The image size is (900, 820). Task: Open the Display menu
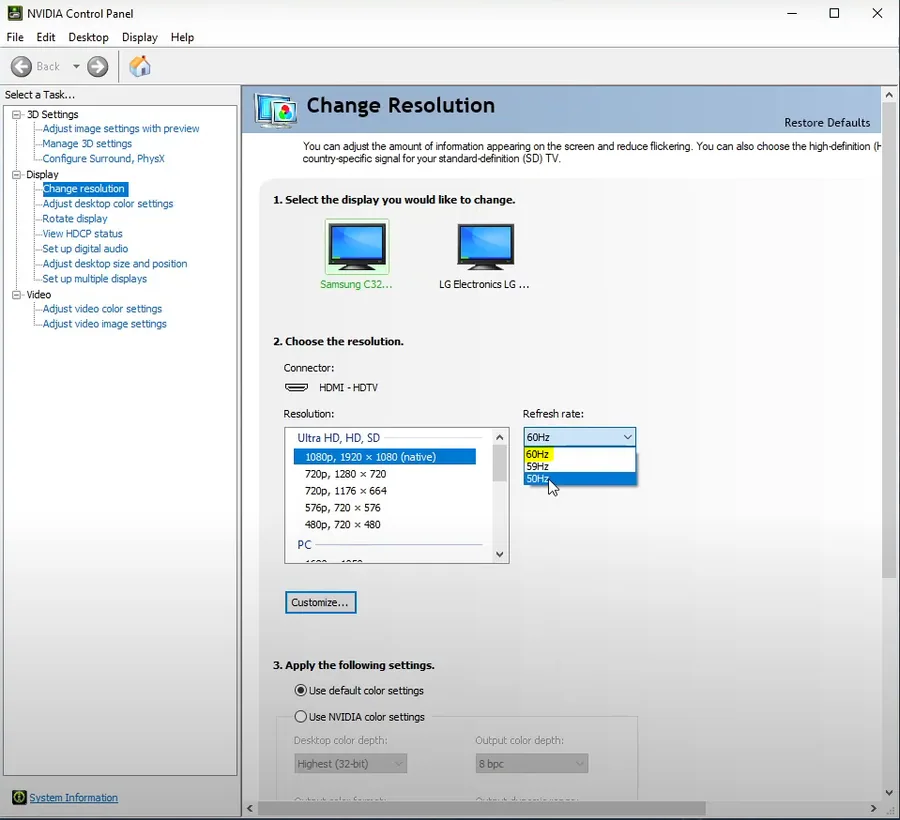click(139, 37)
